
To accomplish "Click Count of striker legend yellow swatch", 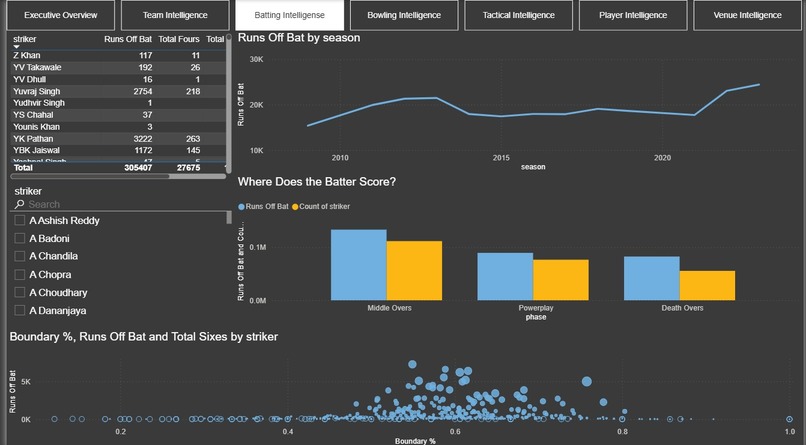I will [x=295, y=207].
